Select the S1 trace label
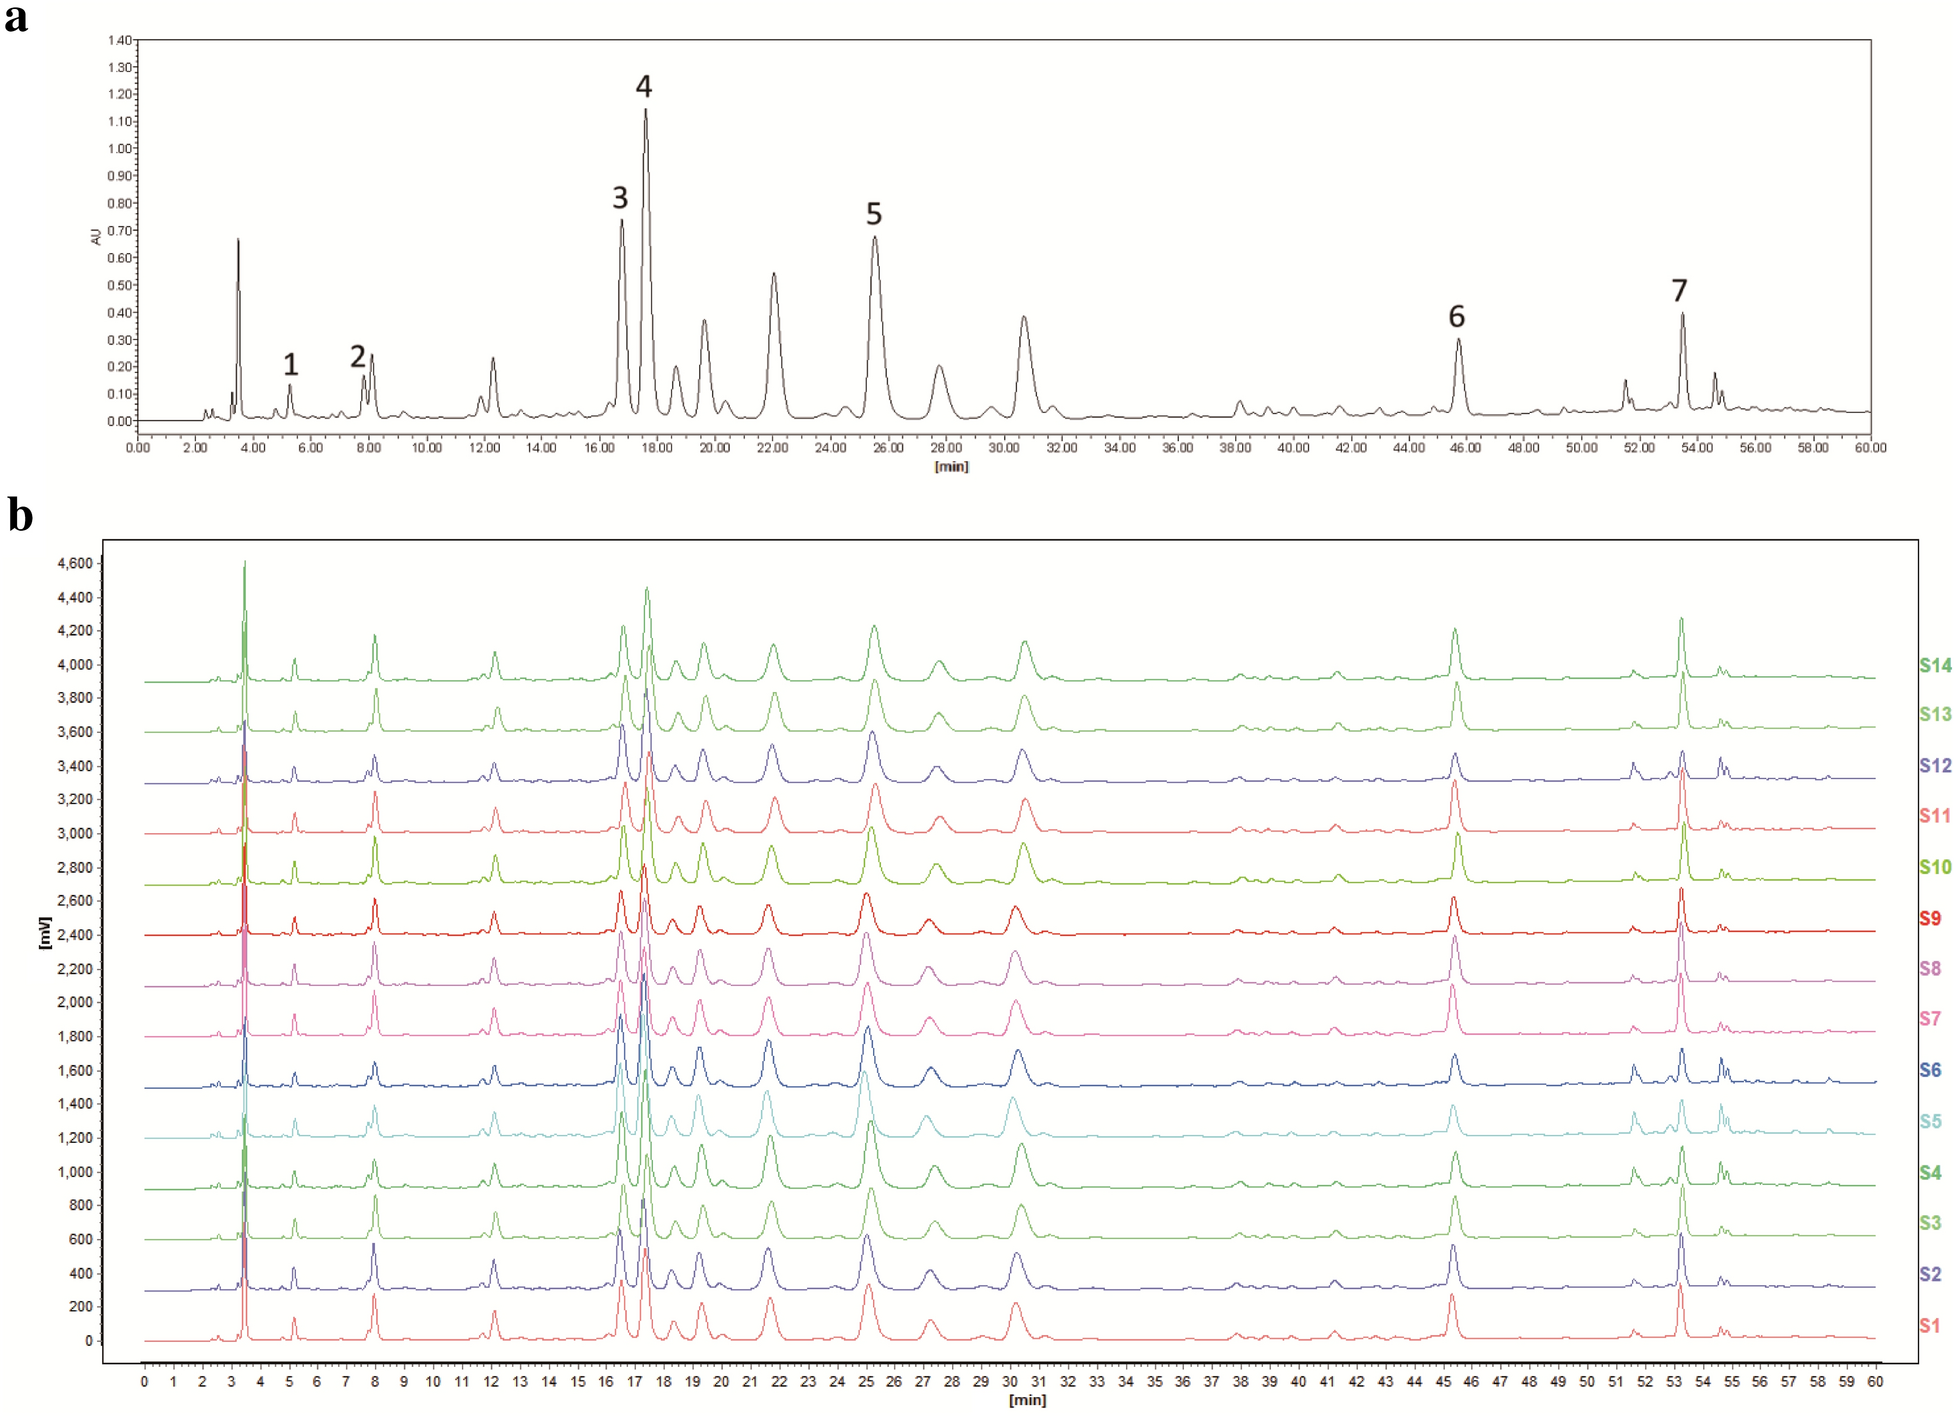Image resolution: width=1954 pixels, height=1416 pixels. pyautogui.click(x=1930, y=1325)
